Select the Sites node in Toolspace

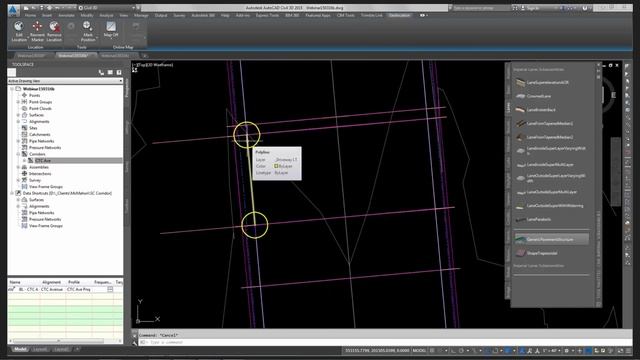pos(33,128)
